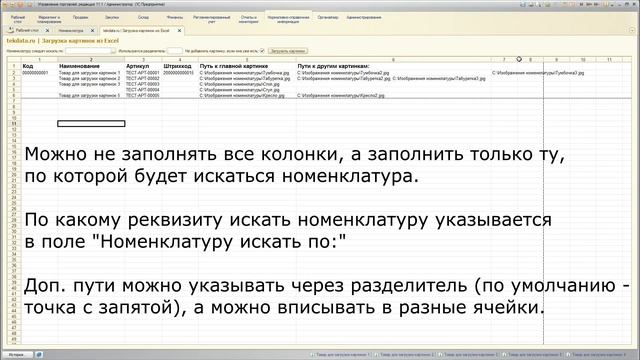Image resolution: width=640 pixels, height=360 pixels.
Task: Select main picture path Кресло.jpg cell
Action: (247, 96)
